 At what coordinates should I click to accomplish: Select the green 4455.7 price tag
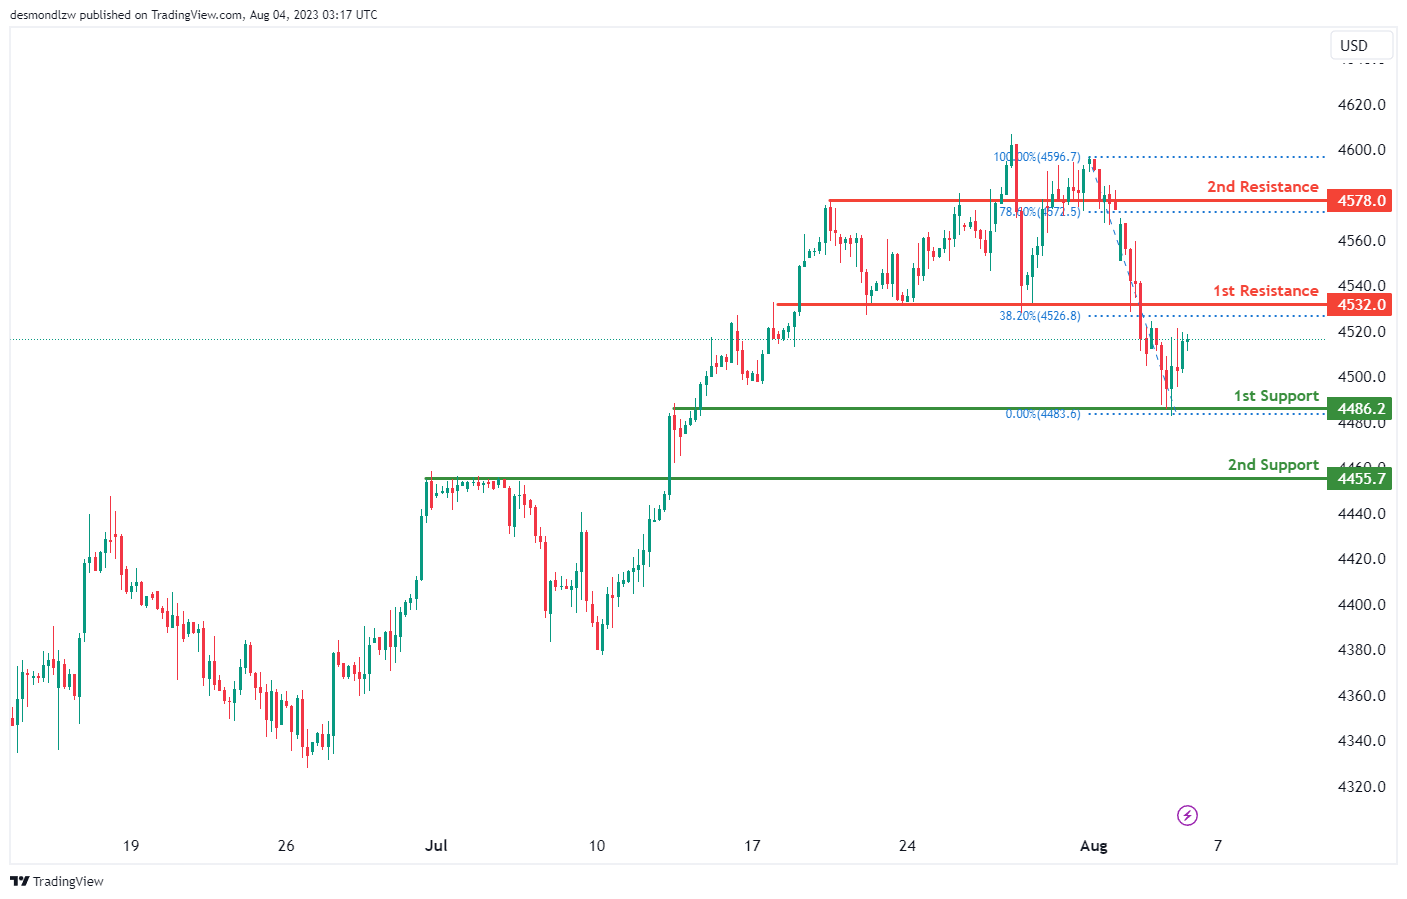pyautogui.click(x=1361, y=479)
